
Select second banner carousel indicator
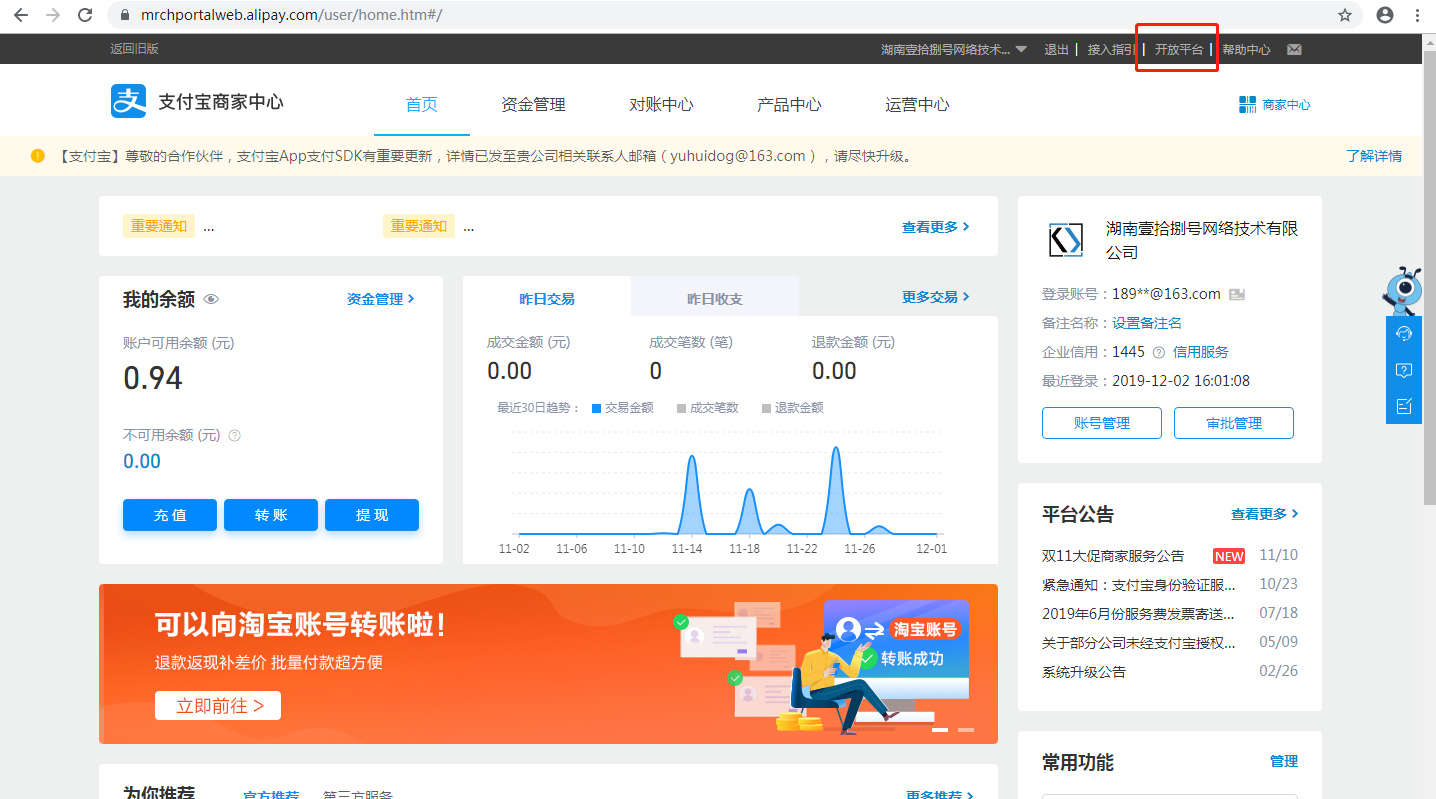coord(965,730)
